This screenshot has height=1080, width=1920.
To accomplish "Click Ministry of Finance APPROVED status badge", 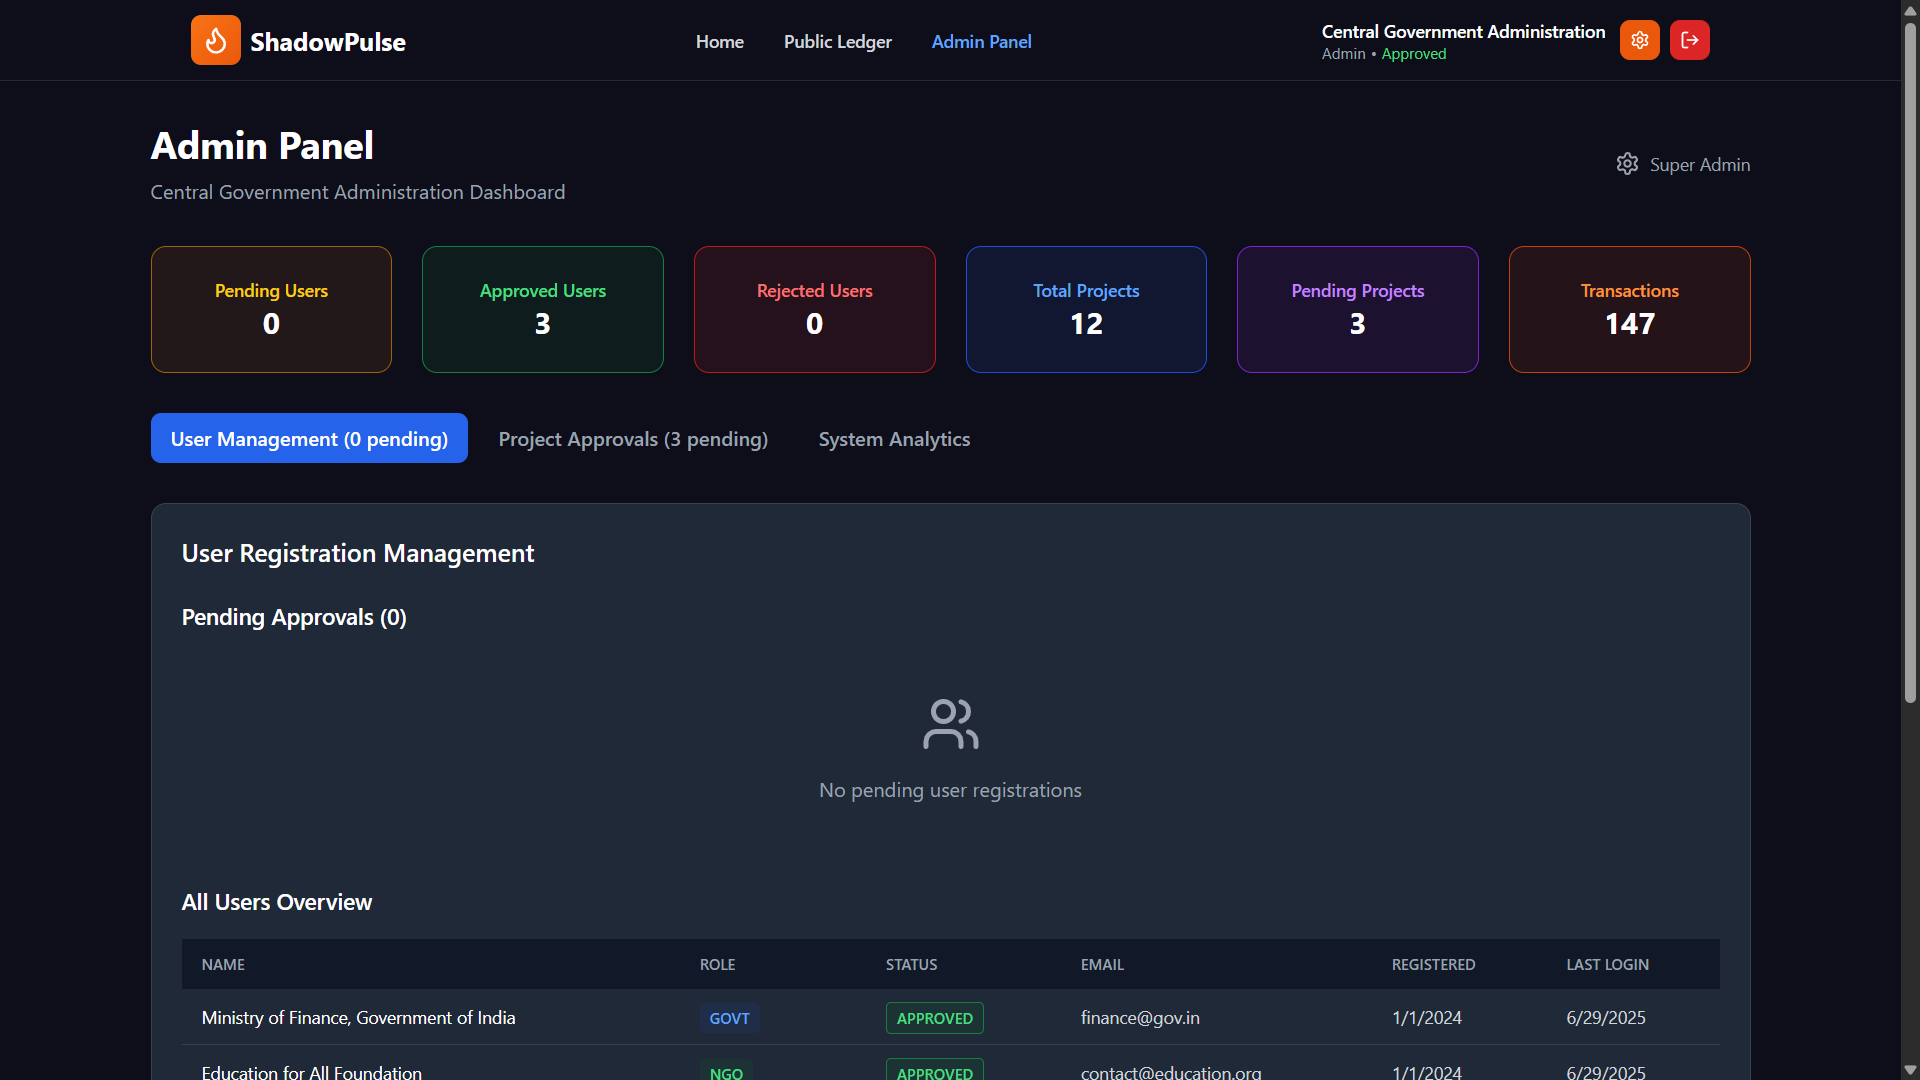I will [934, 1018].
